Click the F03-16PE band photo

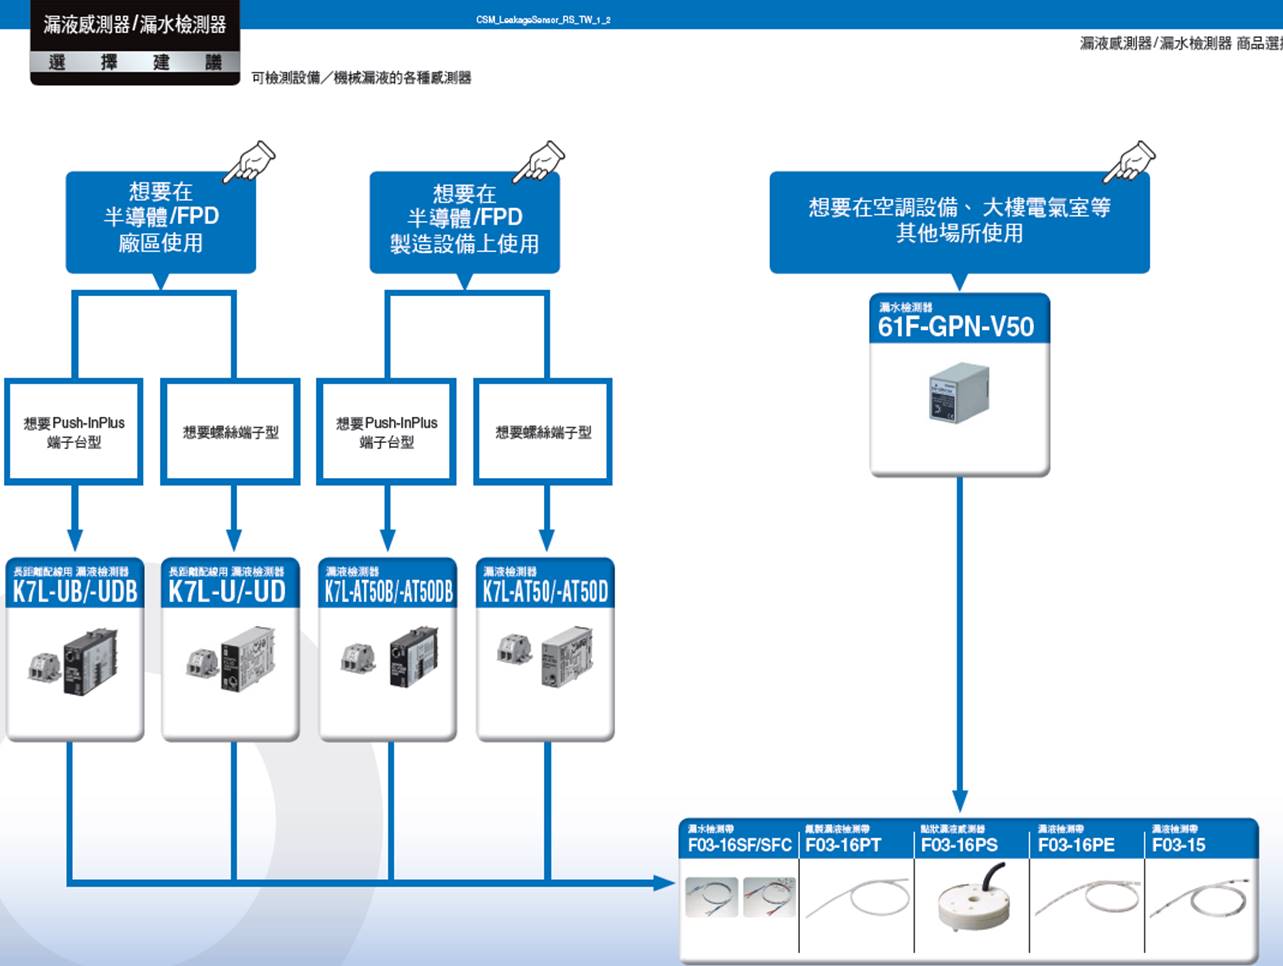(1087, 899)
